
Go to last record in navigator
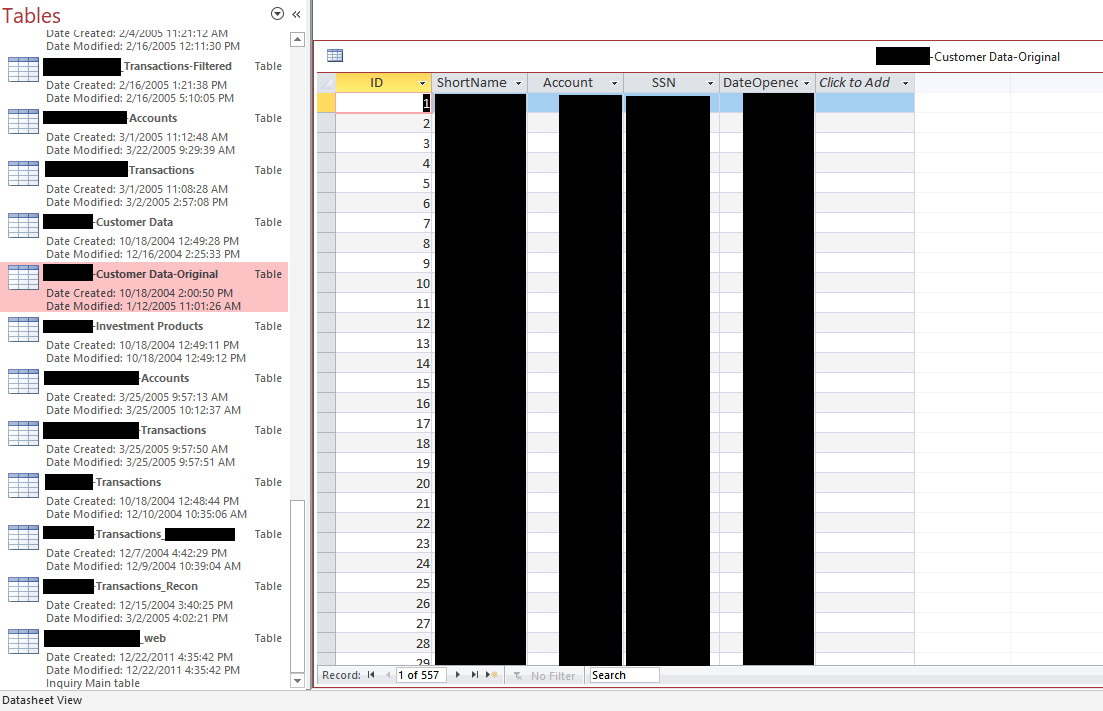pos(475,675)
